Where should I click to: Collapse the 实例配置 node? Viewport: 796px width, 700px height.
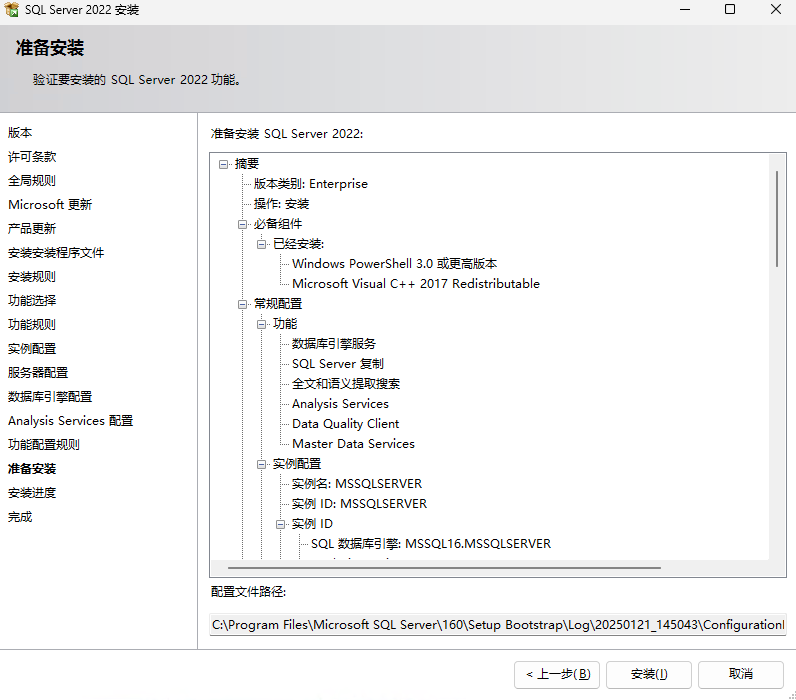(261, 464)
